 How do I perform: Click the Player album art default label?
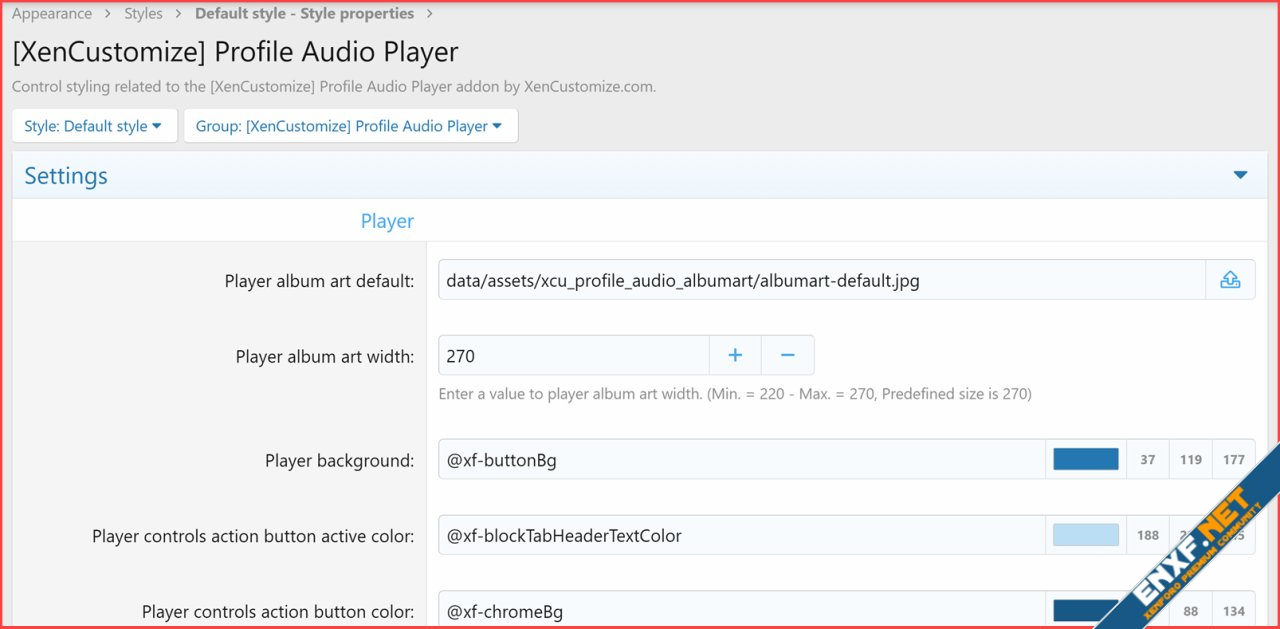pos(319,281)
